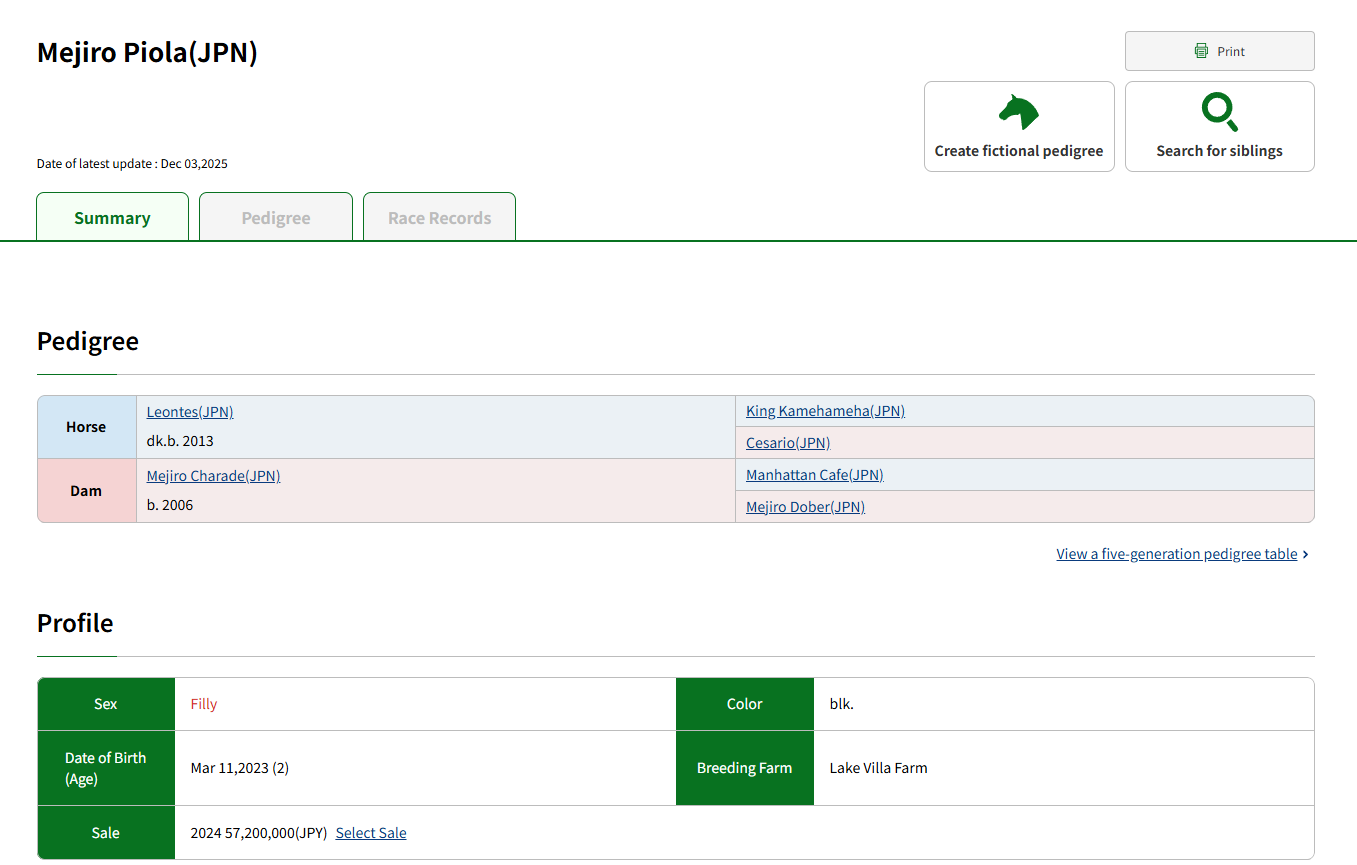Screen dimensions: 1357x865
Task: View a five-generation pedigree table
Action: coord(1177,554)
